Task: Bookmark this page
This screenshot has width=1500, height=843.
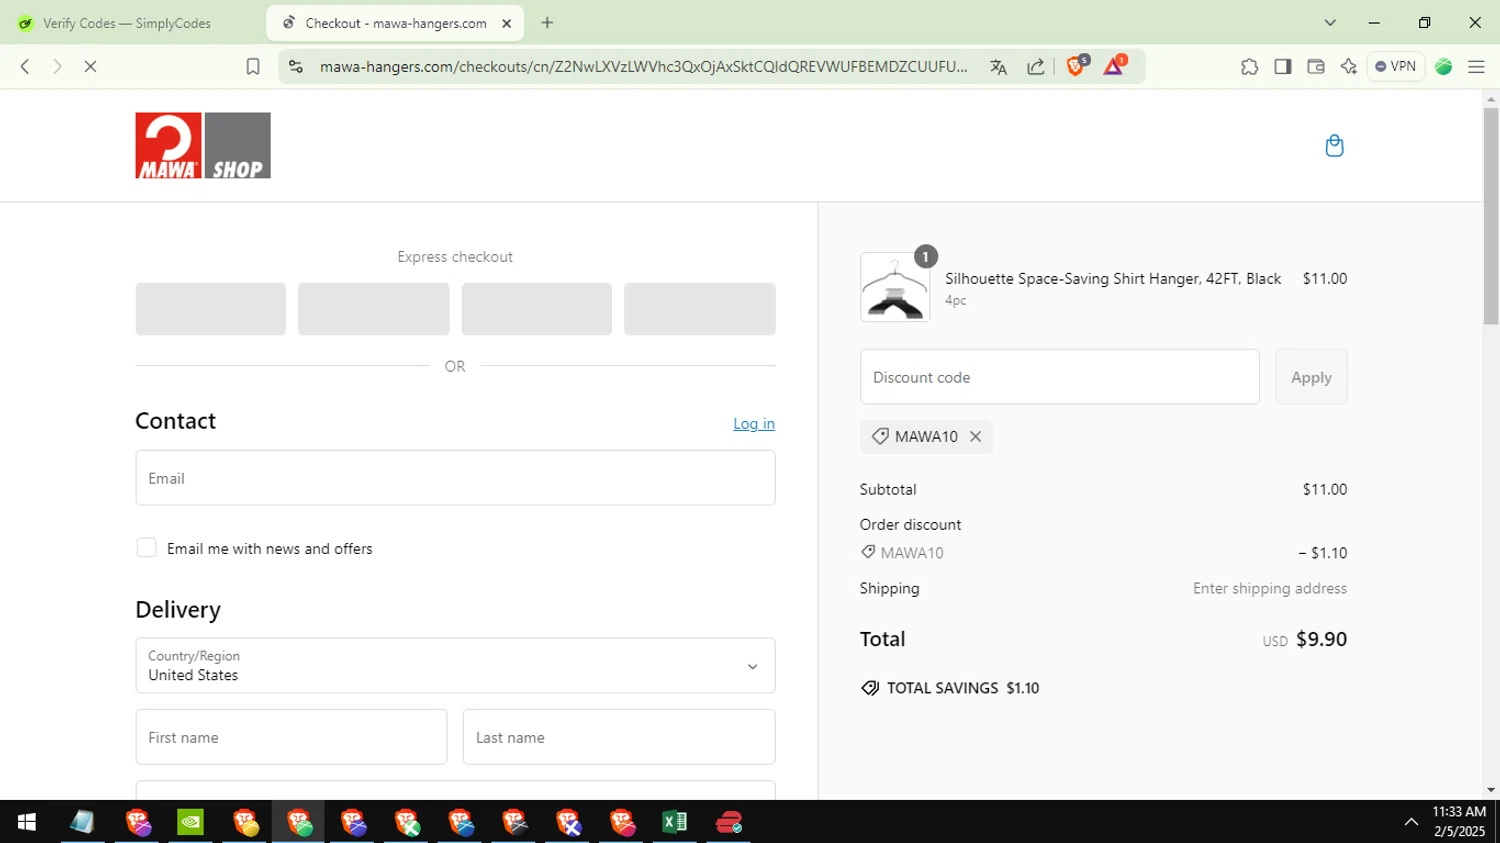Action: (253, 67)
